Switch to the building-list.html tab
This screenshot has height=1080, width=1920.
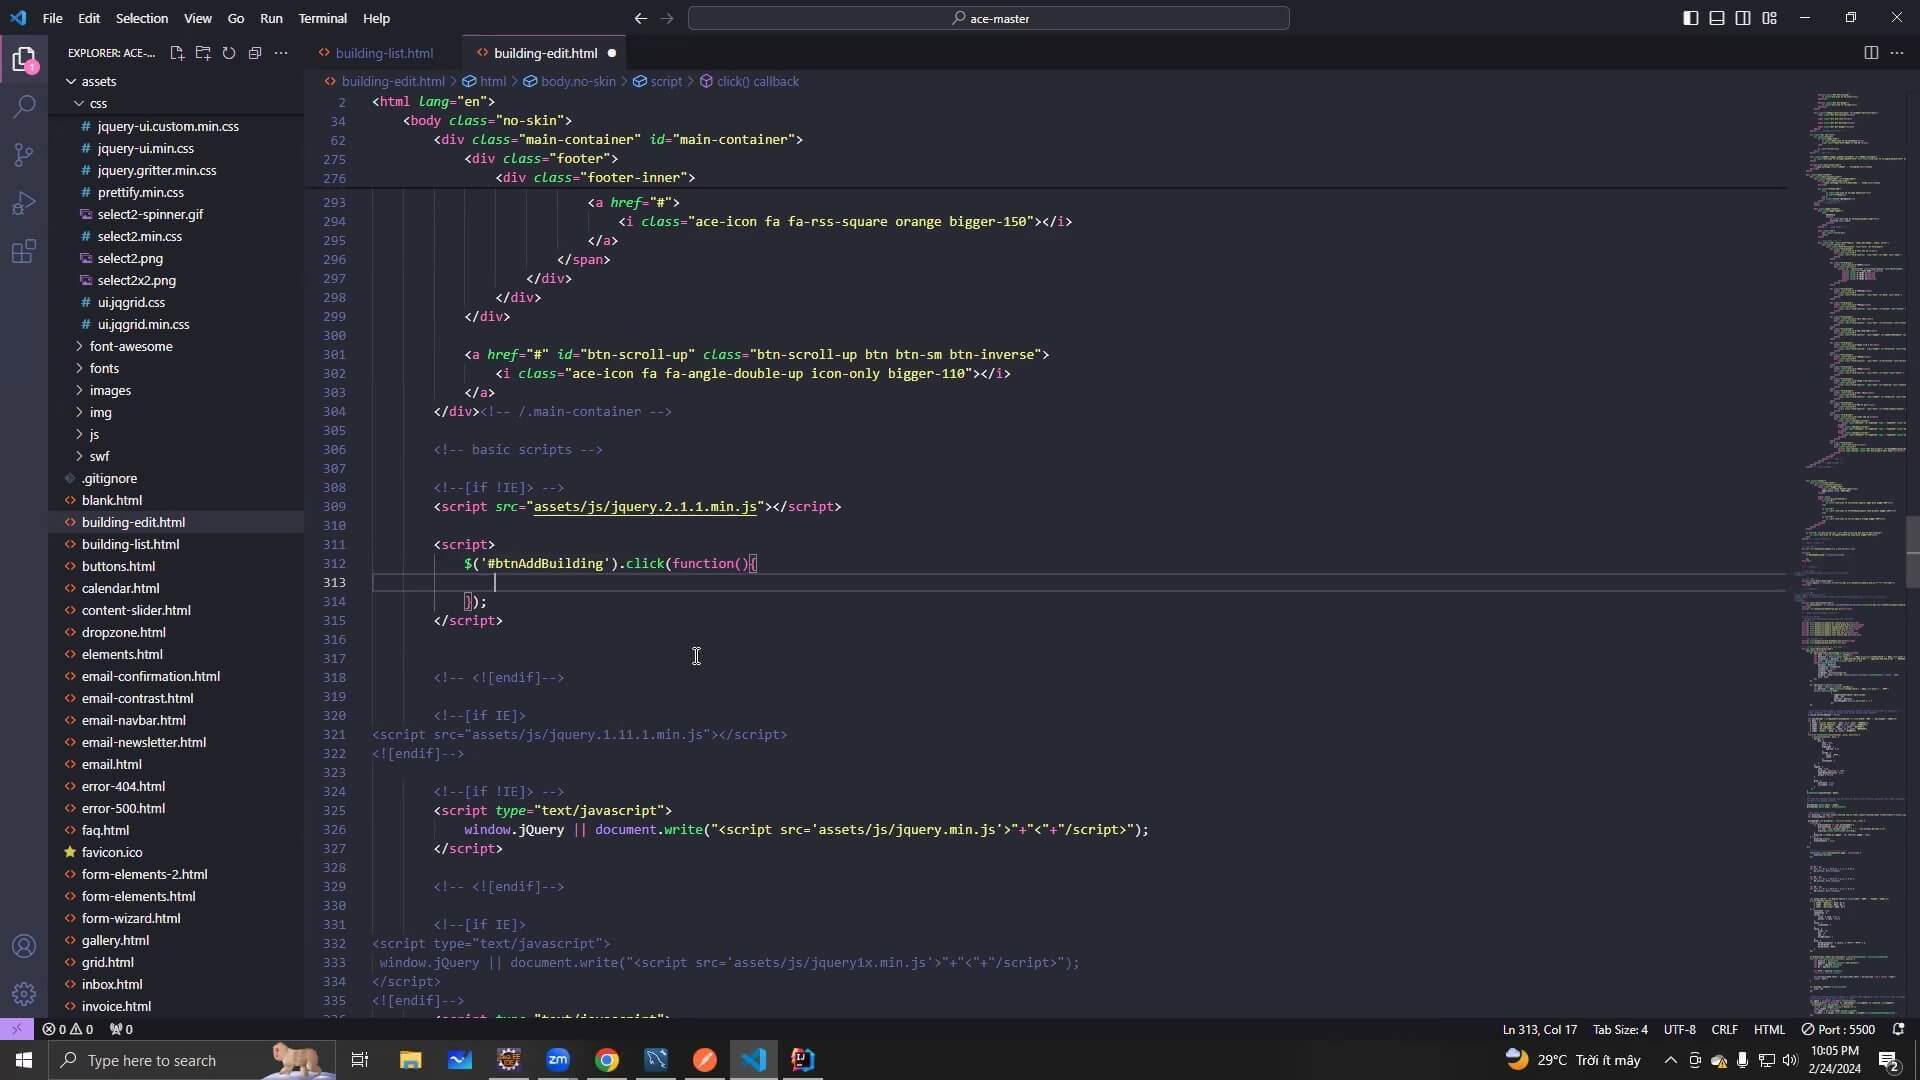coord(384,53)
